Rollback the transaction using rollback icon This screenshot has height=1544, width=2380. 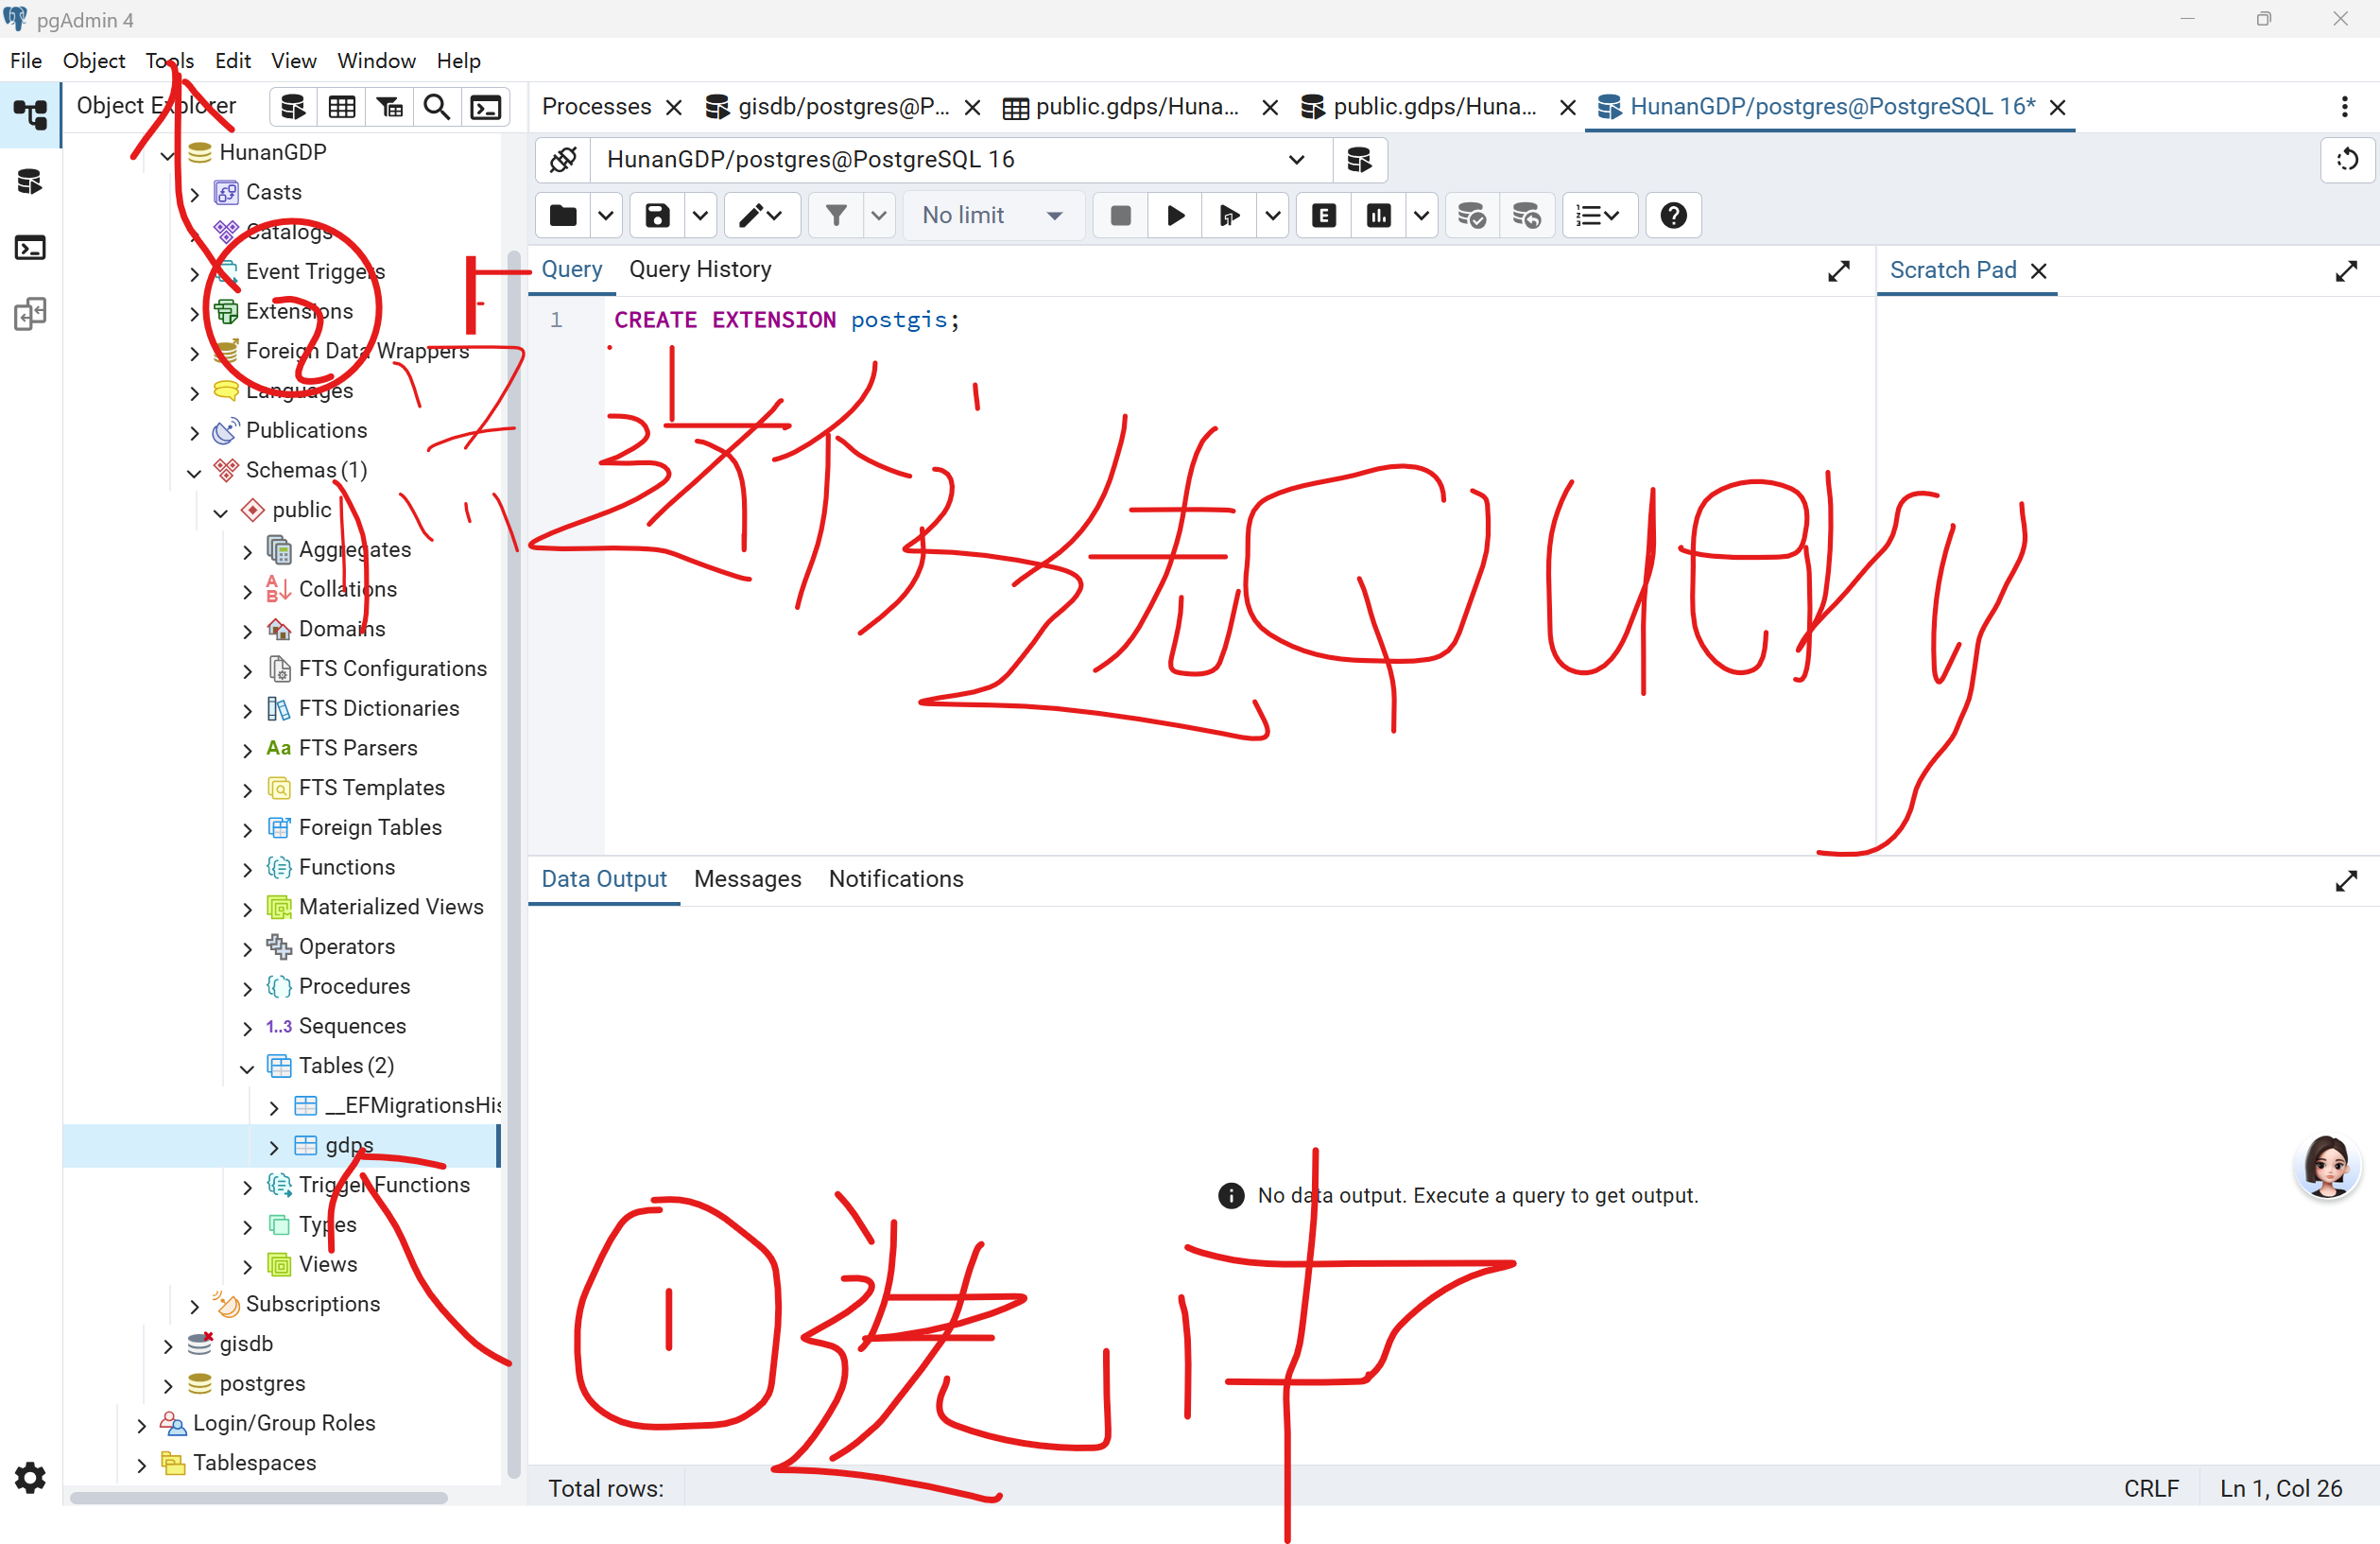pos(1526,215)
